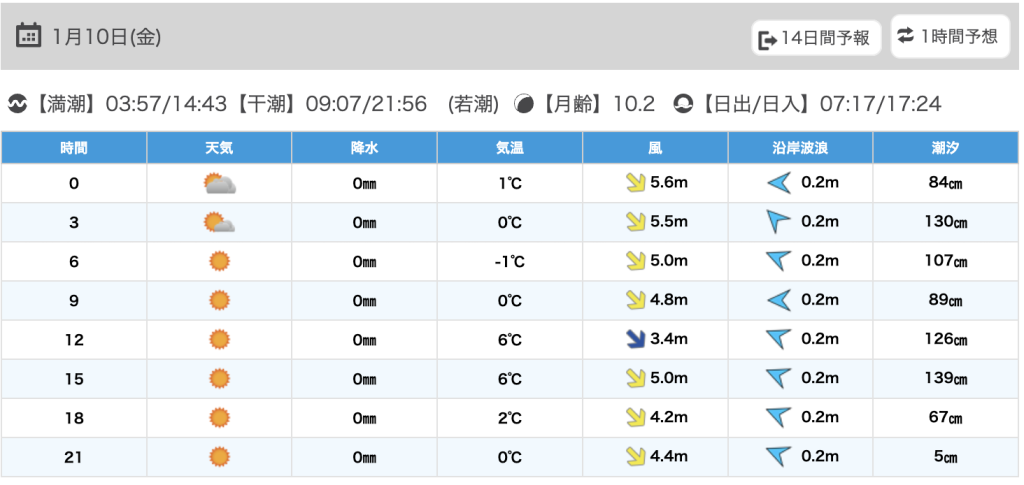Viewport: 1024px width, 485px height.
Task: Click the cloudy weather icon at hour 0
Action: point(219,183)
